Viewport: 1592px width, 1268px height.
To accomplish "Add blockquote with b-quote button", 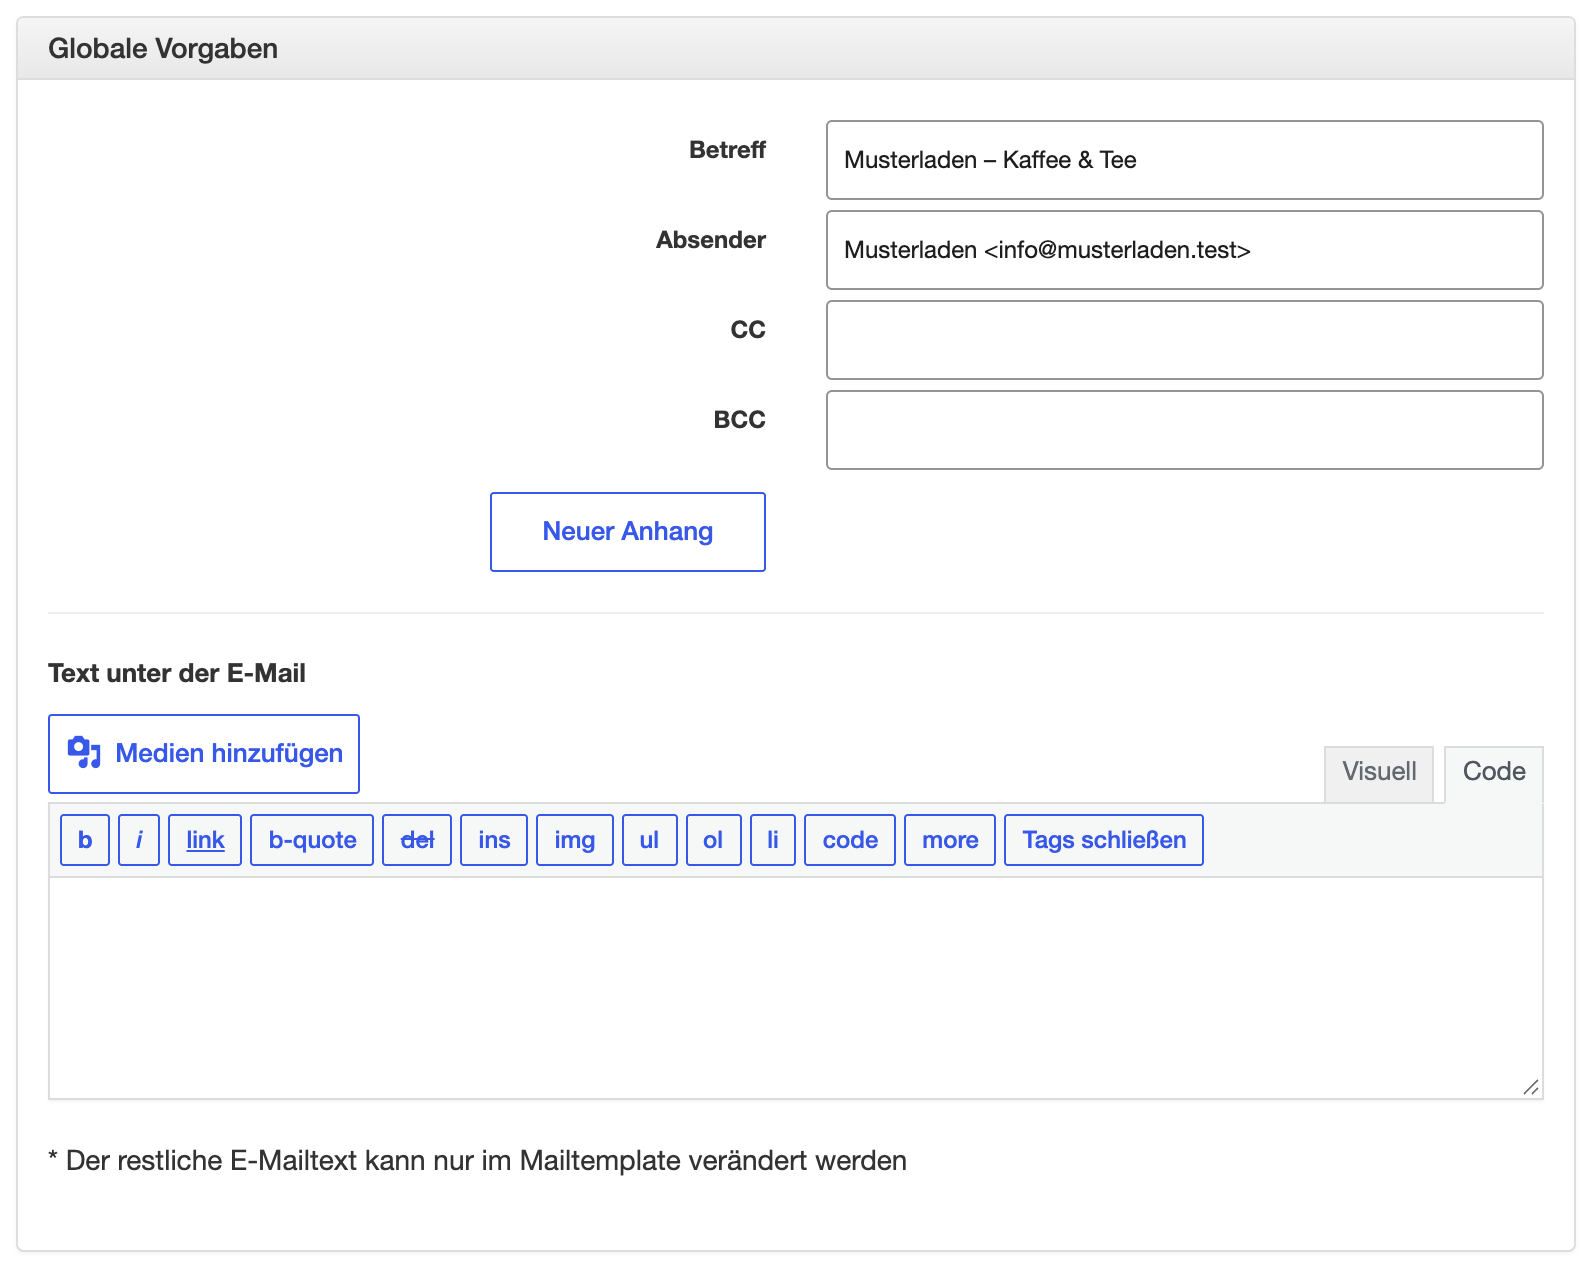I will pyautogui.click(x=312, y=840).
